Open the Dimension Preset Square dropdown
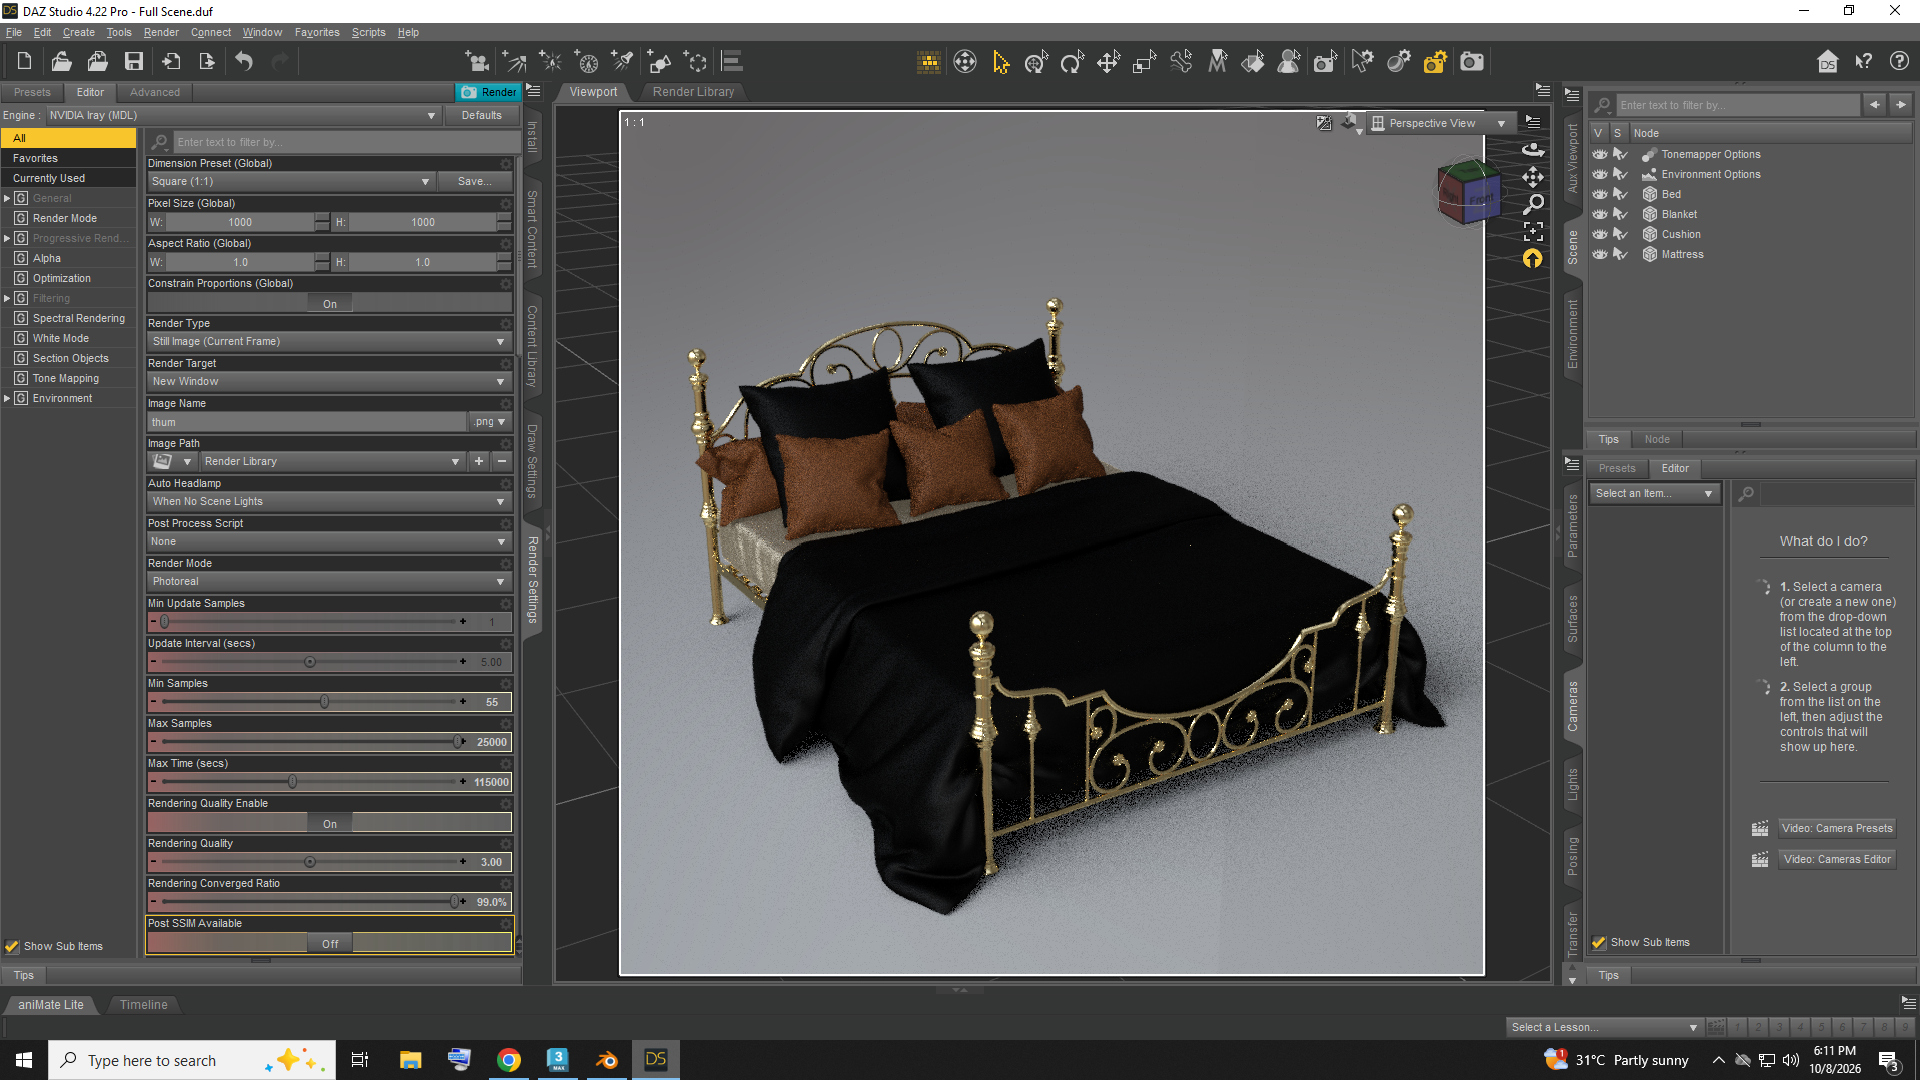The width and height of the screenshot is (1920, 1080). (291, 182)
